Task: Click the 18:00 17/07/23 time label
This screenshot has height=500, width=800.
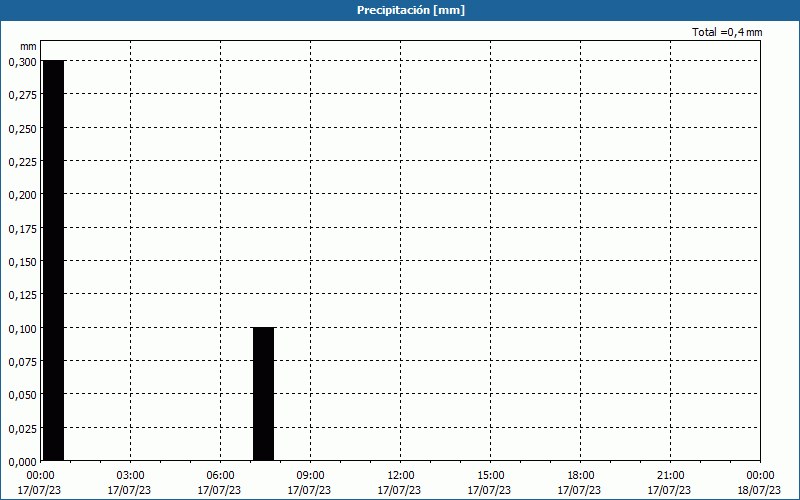Action: 579,483
